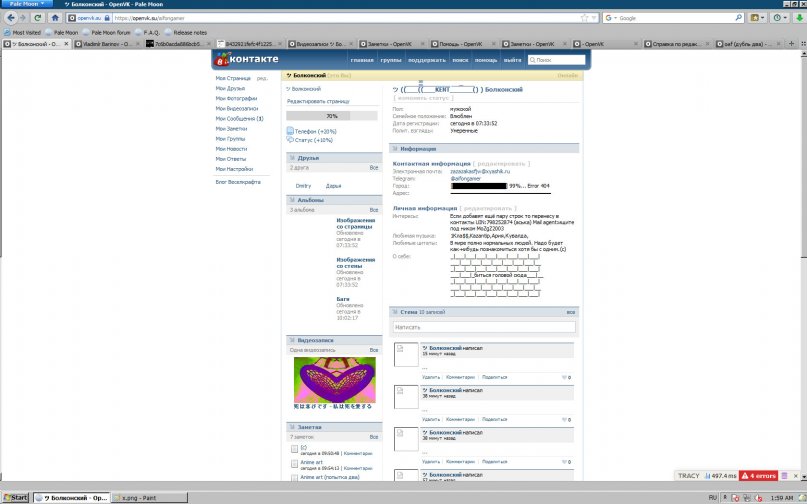Click the ред. link beside Моя Страница

click(x=262, y=78)
